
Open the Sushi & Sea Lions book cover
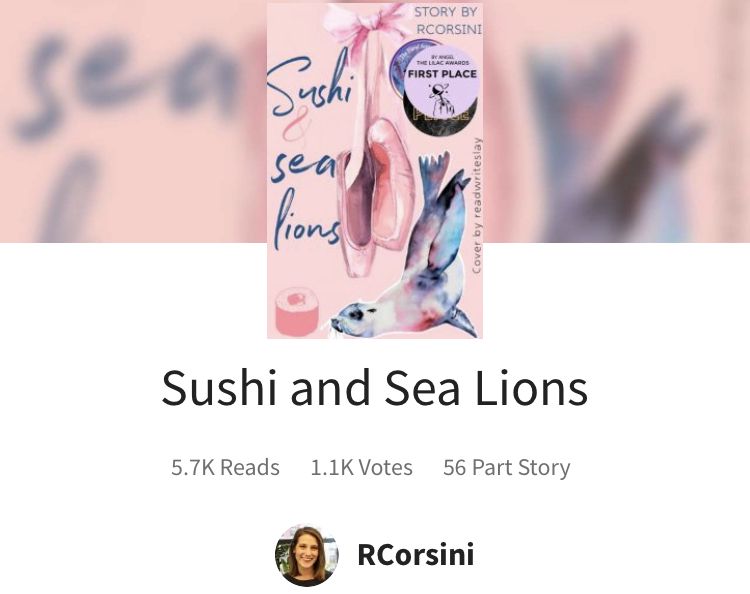click(375, 171)
